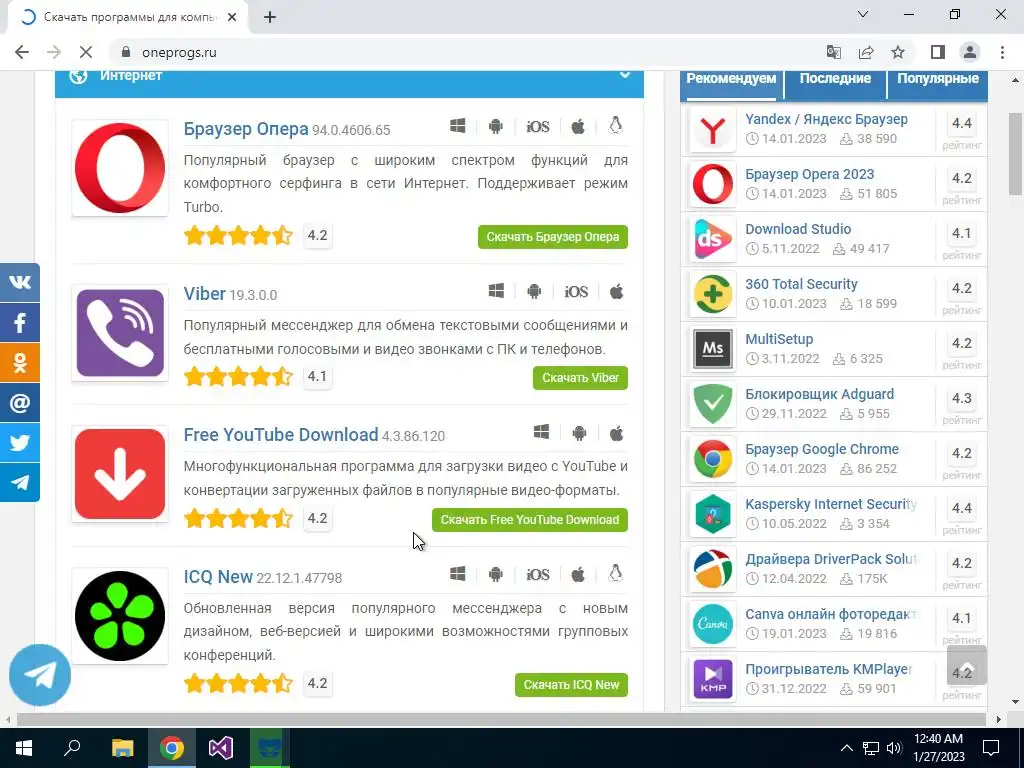The image size is (1024, 768).
Task: Click the Android icon in the Браузер Опера row
Action: tap(496, 126)
